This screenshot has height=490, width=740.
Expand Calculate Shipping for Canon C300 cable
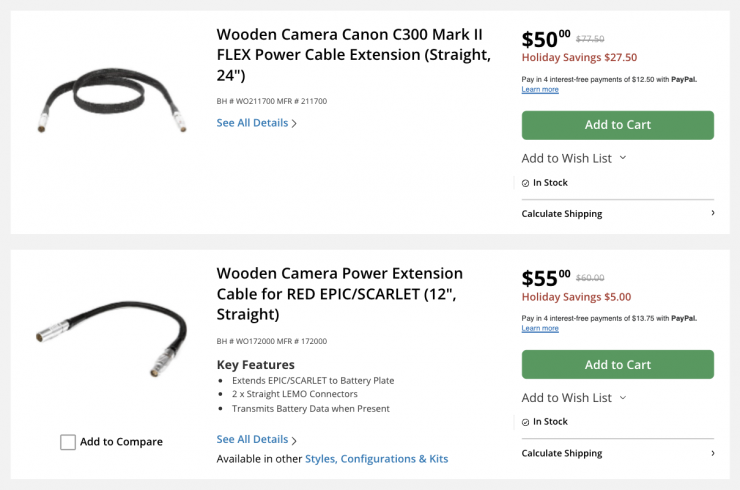coord(617,214)
